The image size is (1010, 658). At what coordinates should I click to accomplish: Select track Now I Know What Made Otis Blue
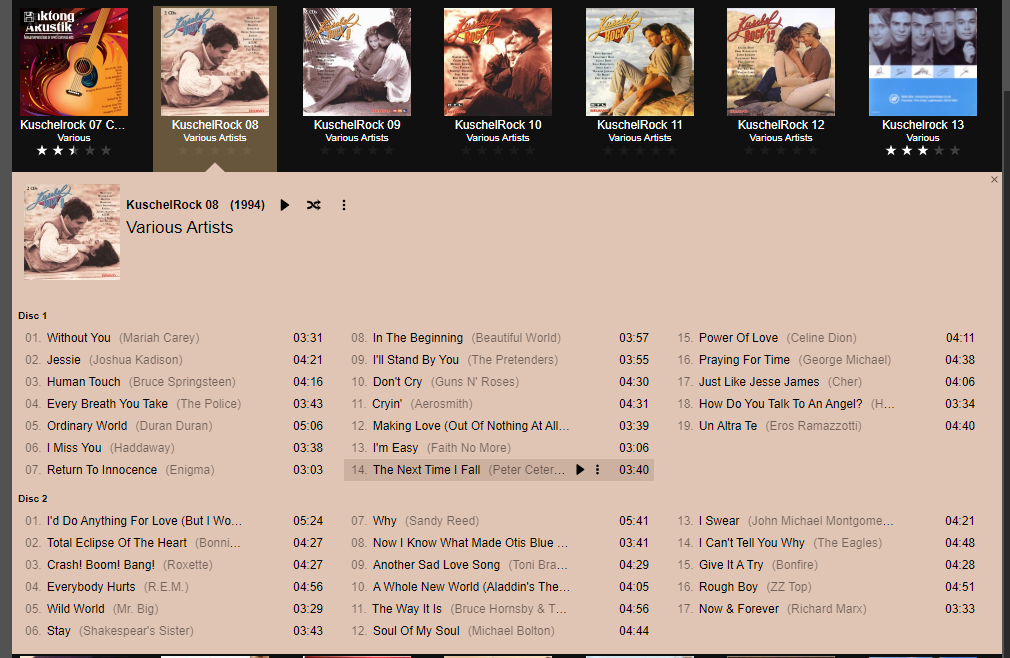click(x=499, y=543)
